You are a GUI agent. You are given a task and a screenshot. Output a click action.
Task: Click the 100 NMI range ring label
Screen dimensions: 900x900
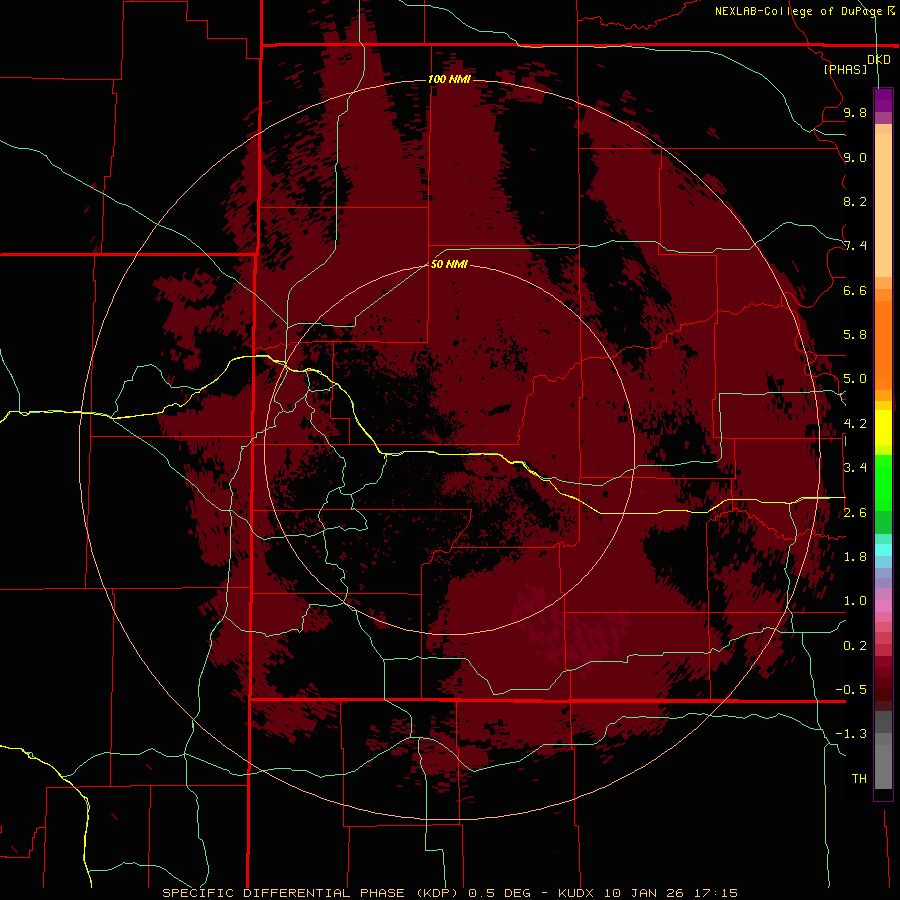[449, 79]
